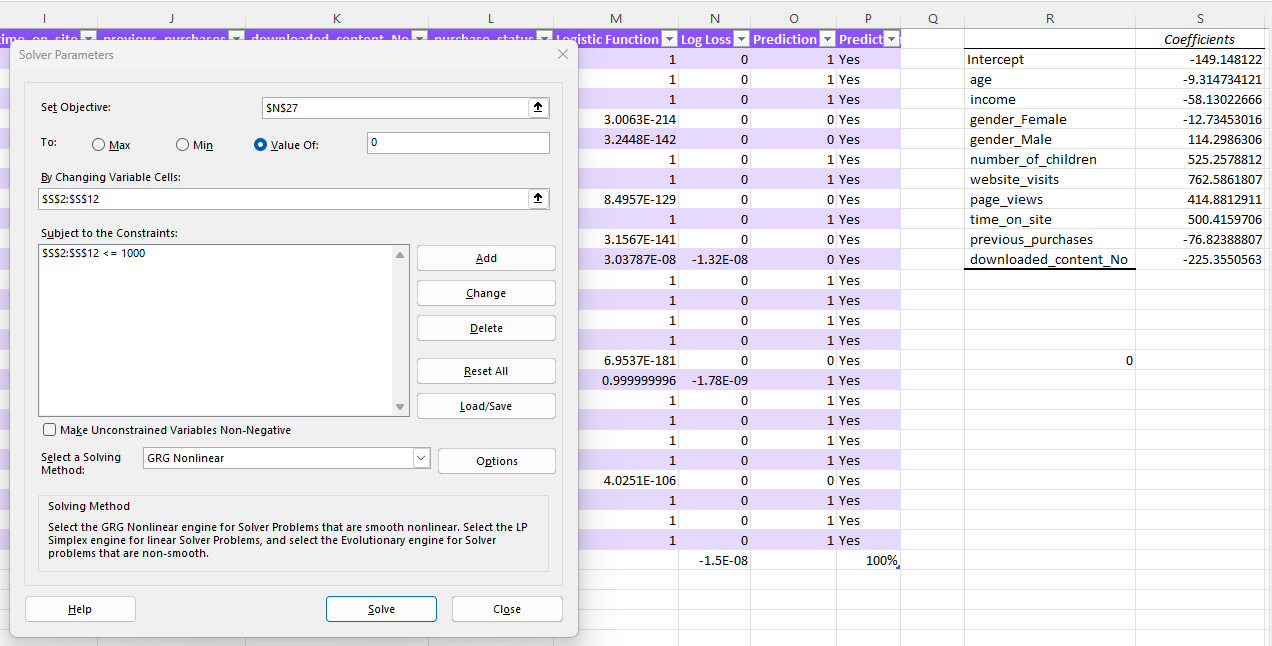Collapse the Set Objective range selector
This screenshot has width=1272, height=646.
coord(538,107)
